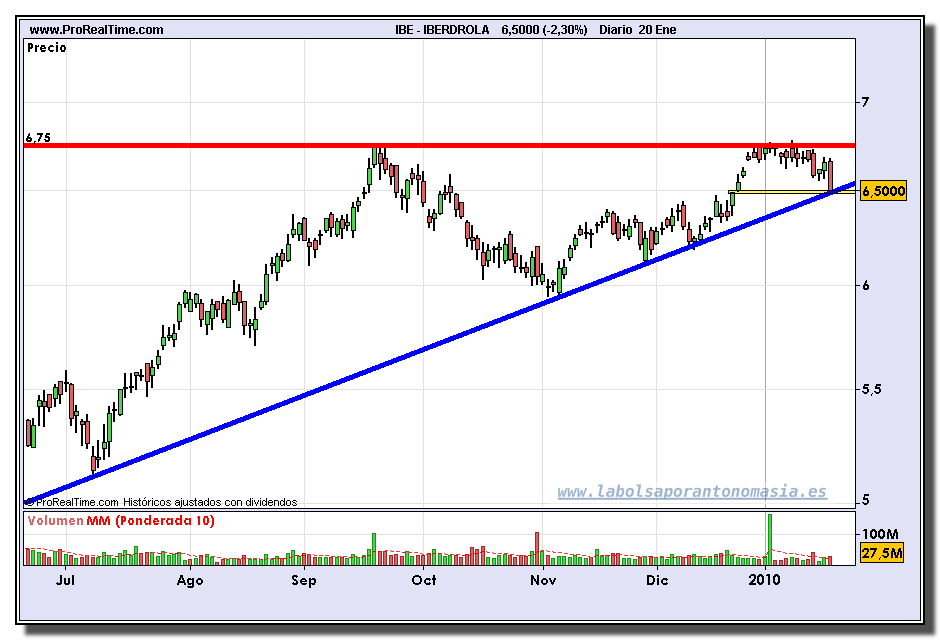Viewport: 940px width, 640px height.
Task: Click the Jul label on time axis
Action: (66, 580)
